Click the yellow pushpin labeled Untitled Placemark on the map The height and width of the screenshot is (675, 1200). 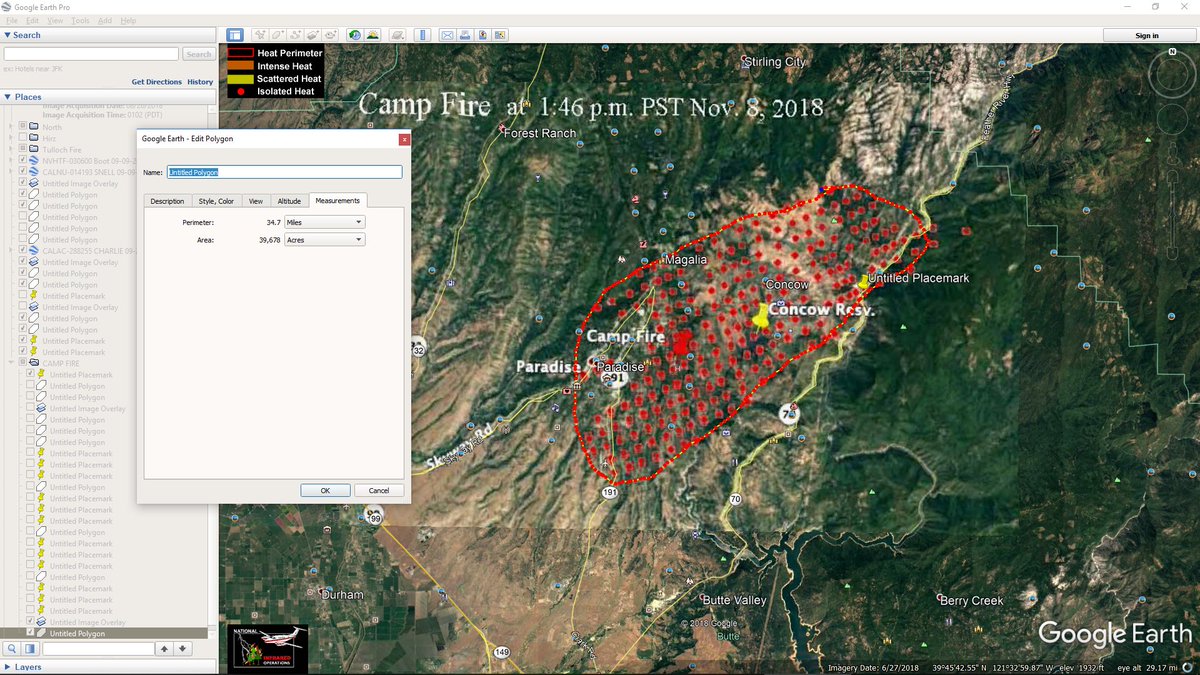863,281
